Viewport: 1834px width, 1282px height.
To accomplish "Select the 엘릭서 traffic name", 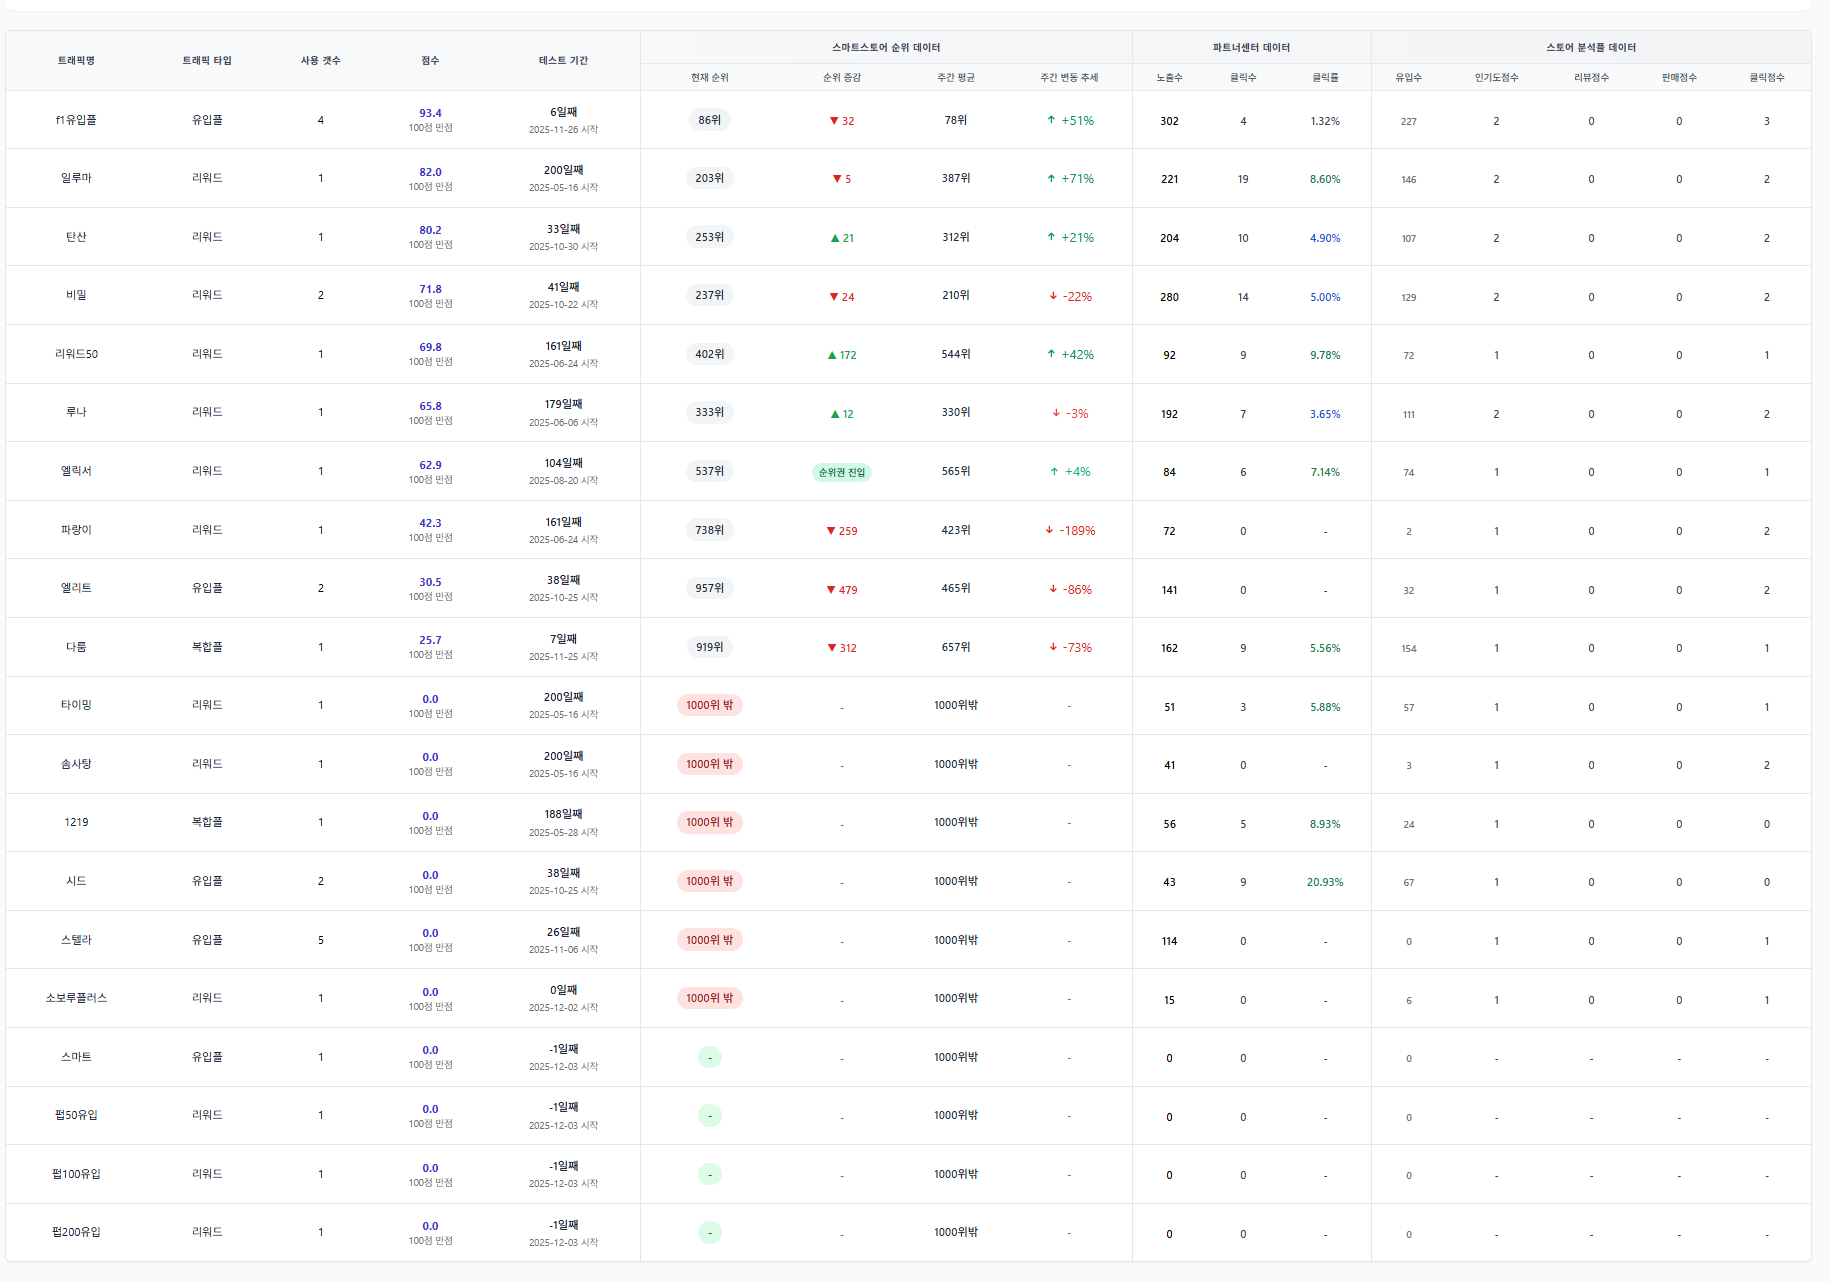I will pyautogui.click(x=76, y=471).
